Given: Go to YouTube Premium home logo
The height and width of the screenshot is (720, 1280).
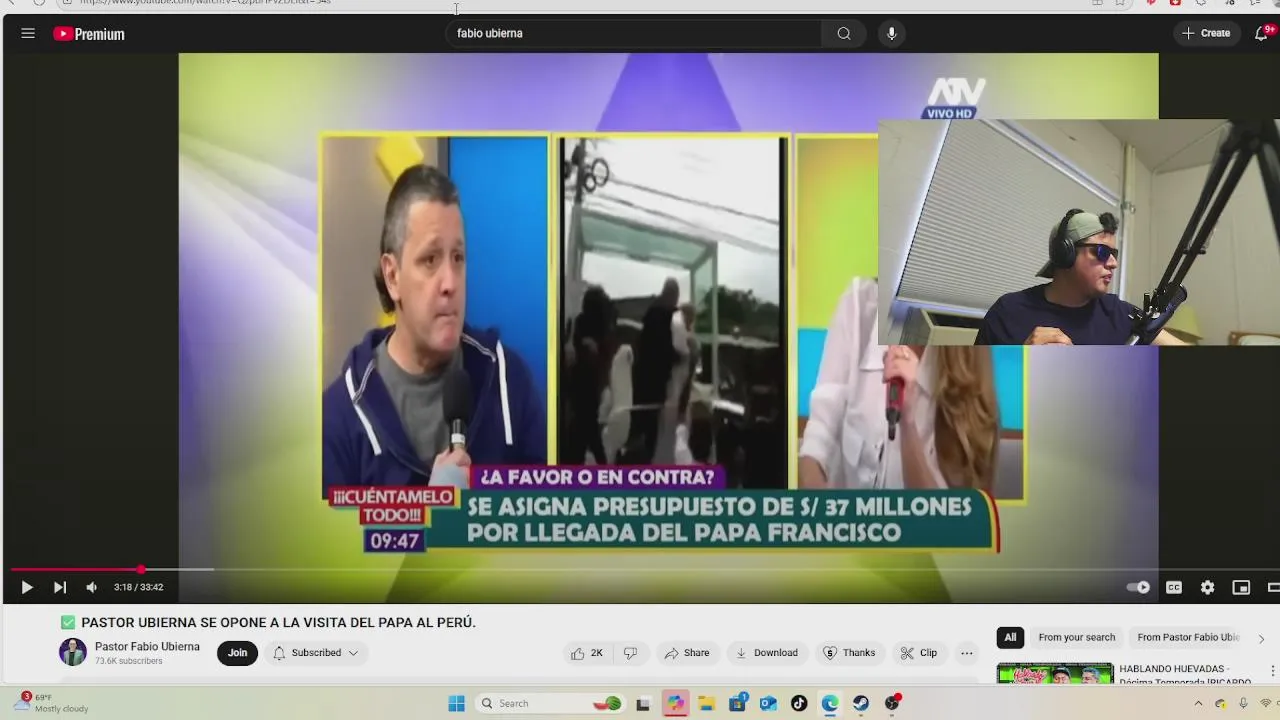Looking at the screenshot, I should [x=89, y=34].
